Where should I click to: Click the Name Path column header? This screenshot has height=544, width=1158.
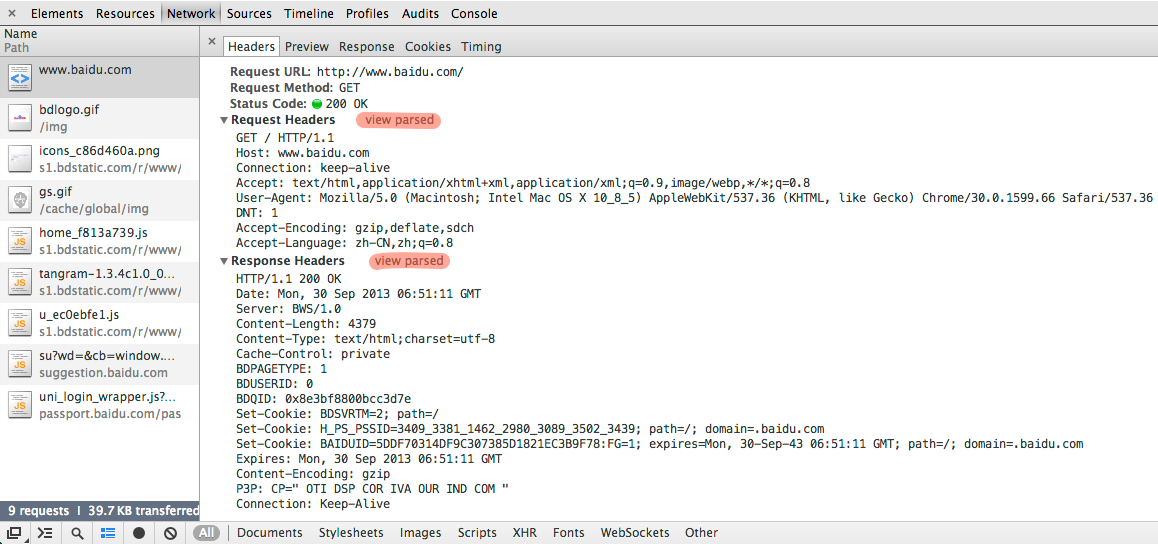100,41
